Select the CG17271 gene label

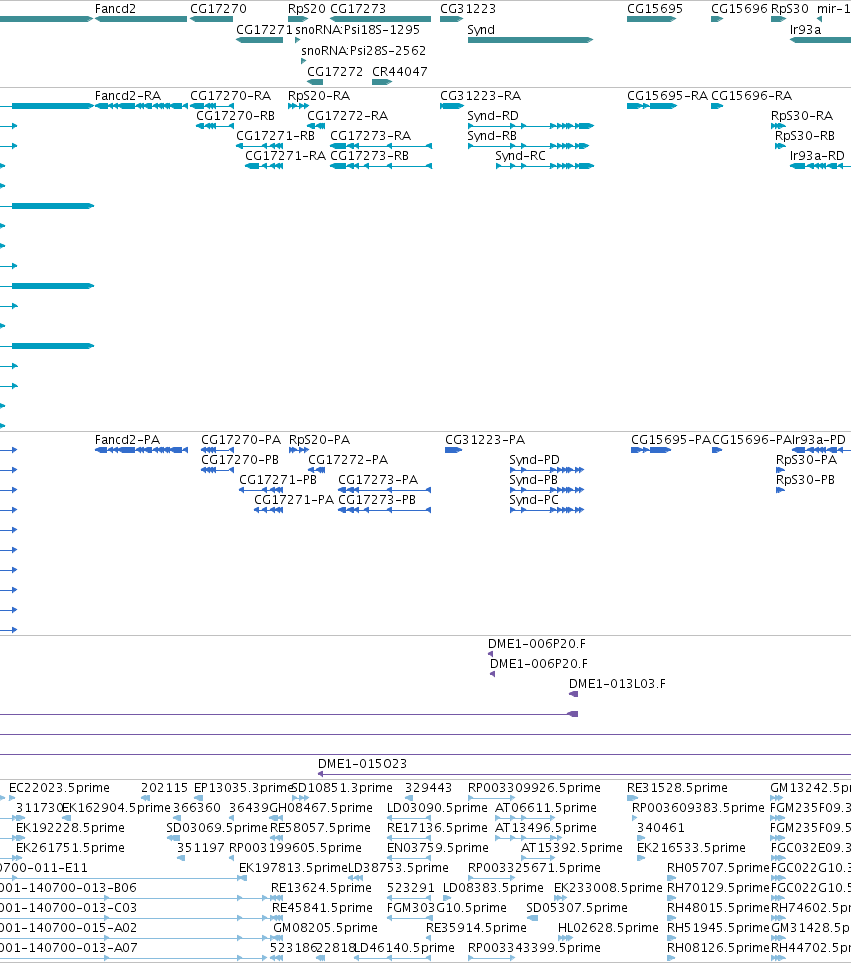pyautogui.click(x=264, y=30)
